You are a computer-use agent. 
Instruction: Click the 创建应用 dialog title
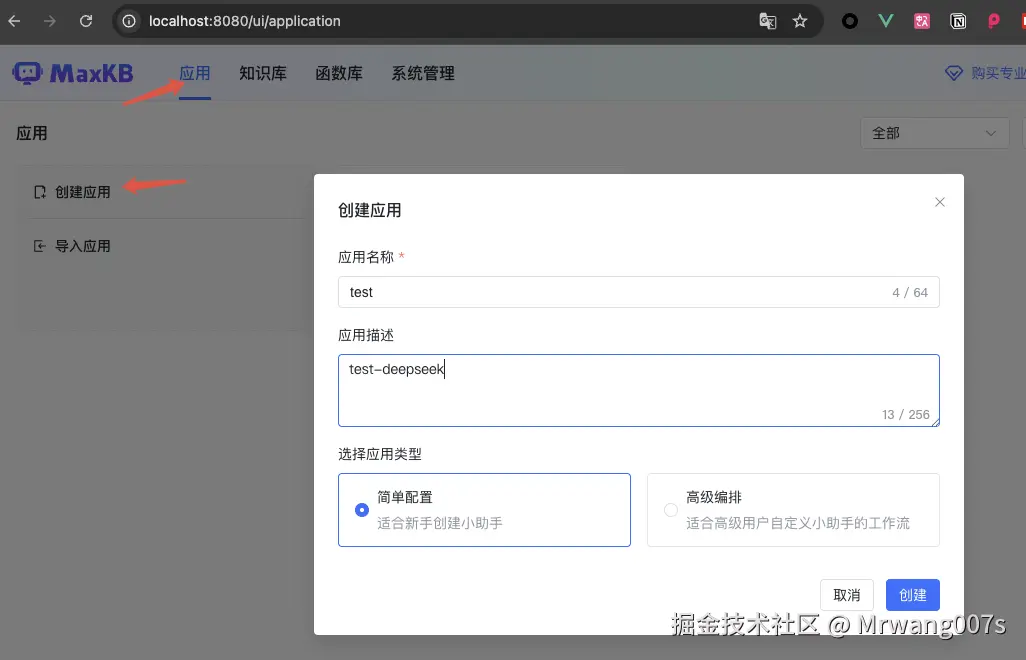pos(370,210)
